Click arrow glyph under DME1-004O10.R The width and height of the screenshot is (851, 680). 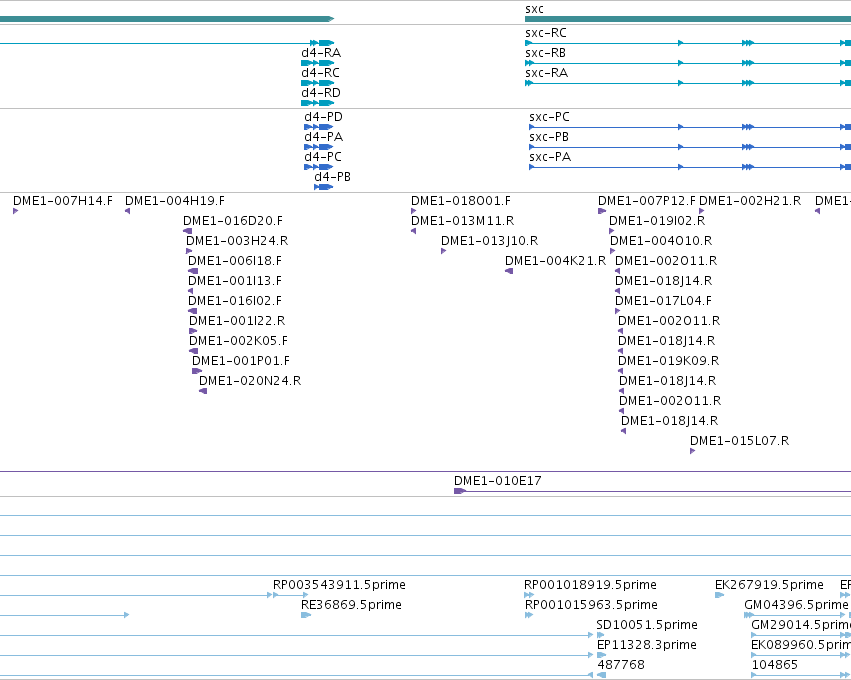tap(613, 251)
